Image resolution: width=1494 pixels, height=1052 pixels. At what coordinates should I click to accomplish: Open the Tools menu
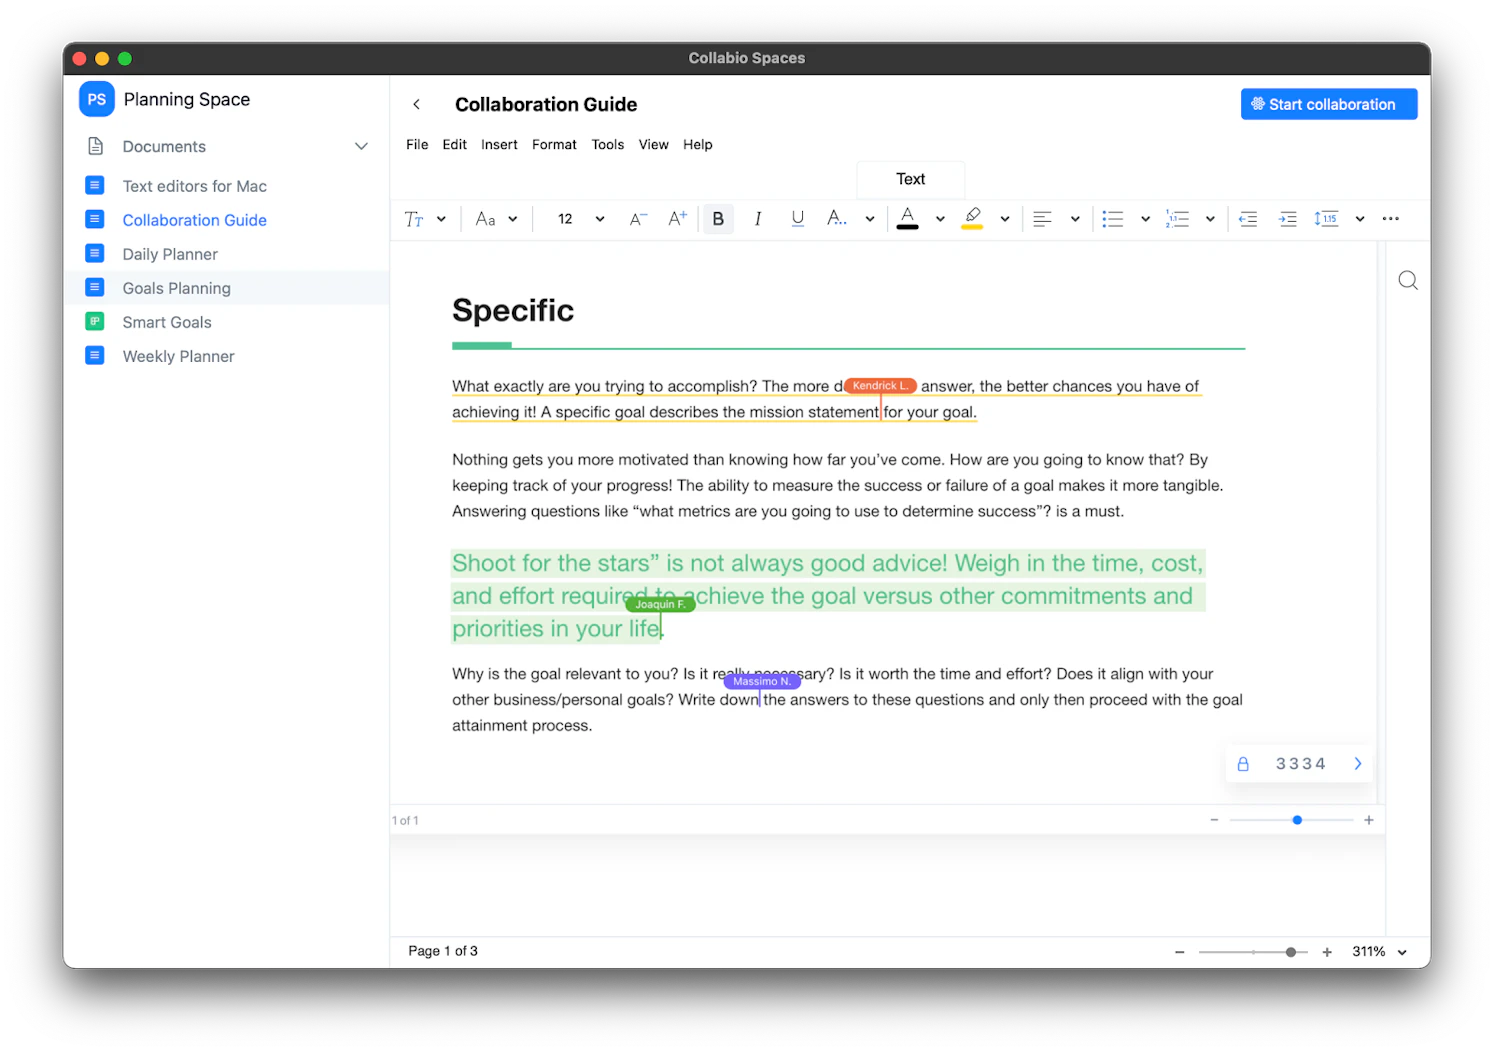tap(608, 145)
